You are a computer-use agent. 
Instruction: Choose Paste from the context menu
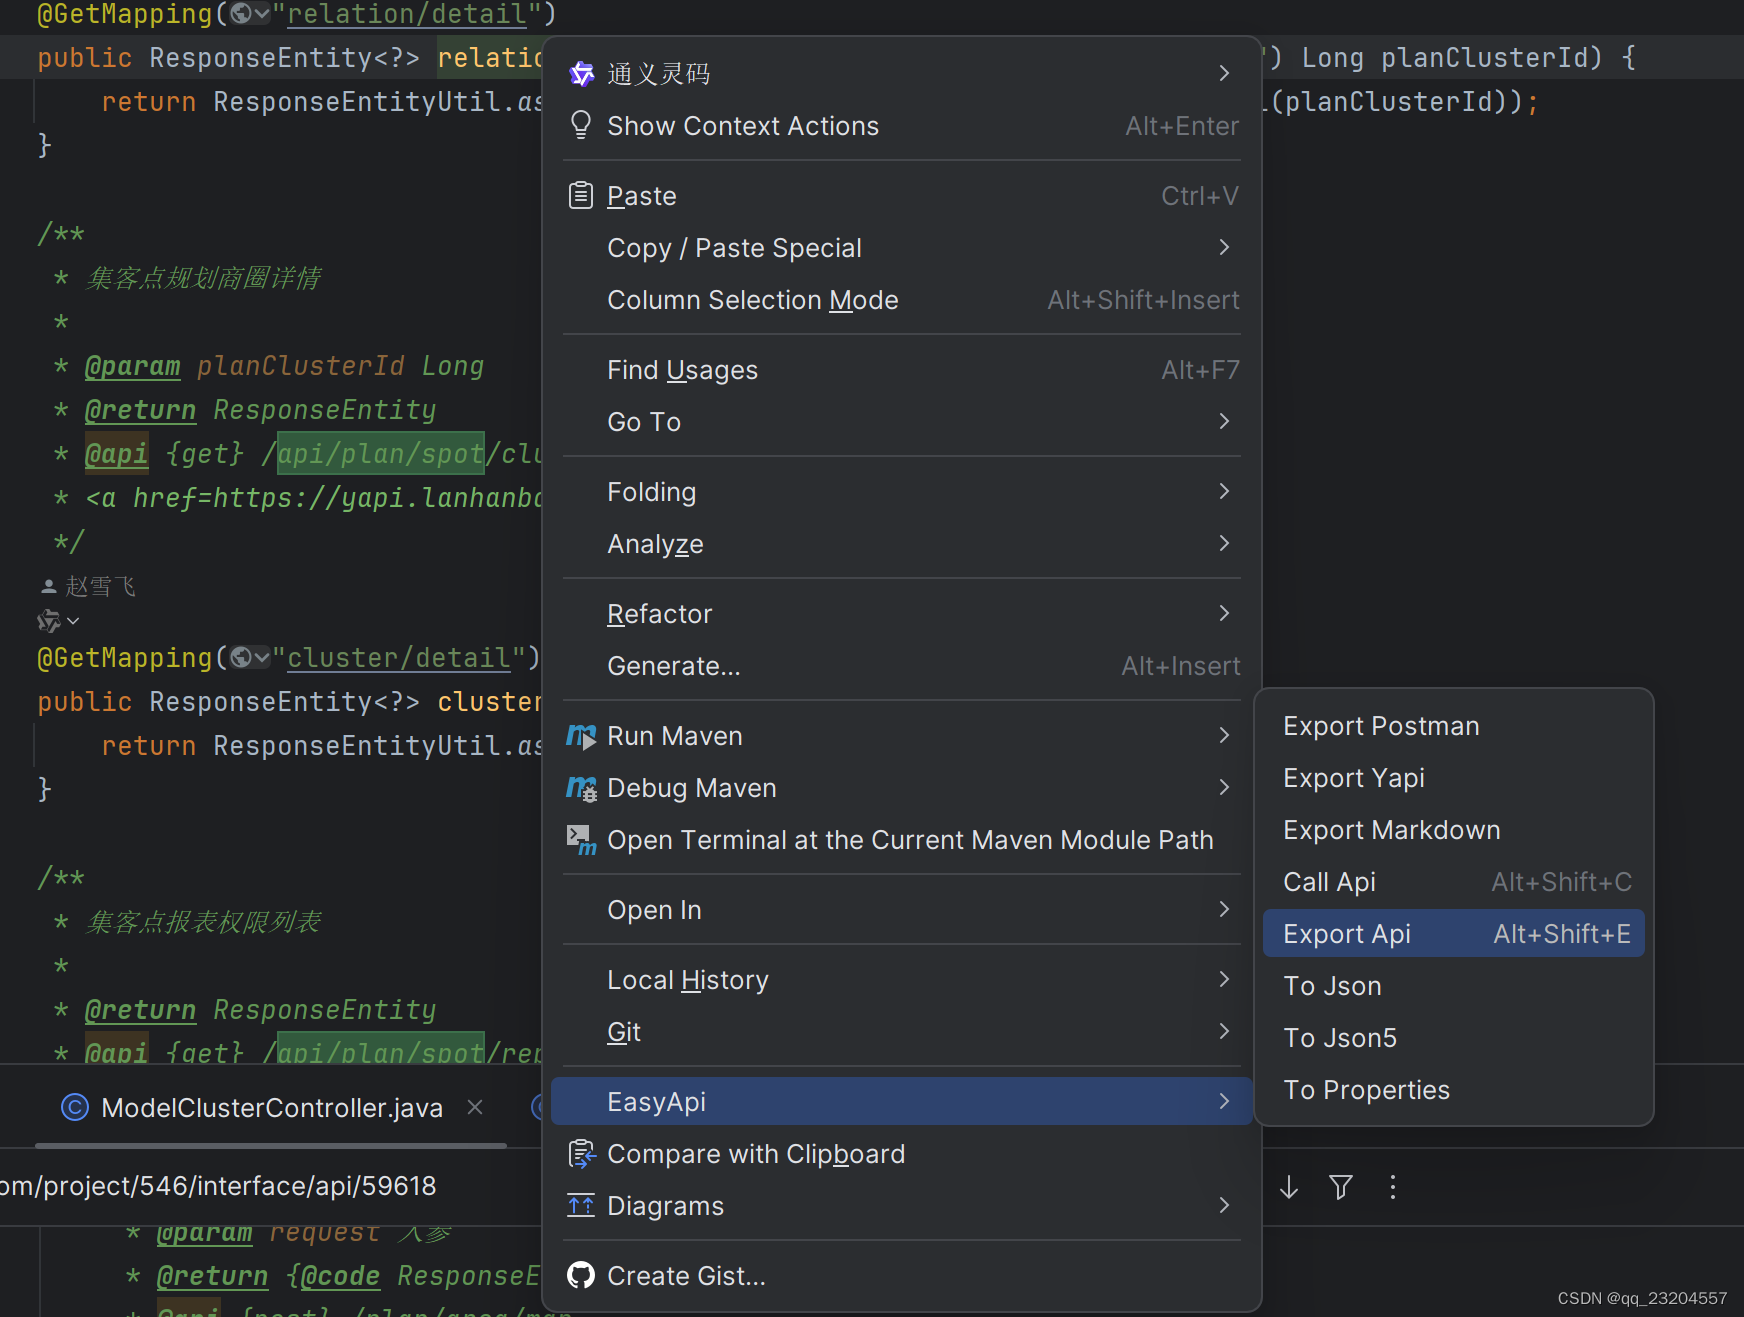tap(902, 196)
